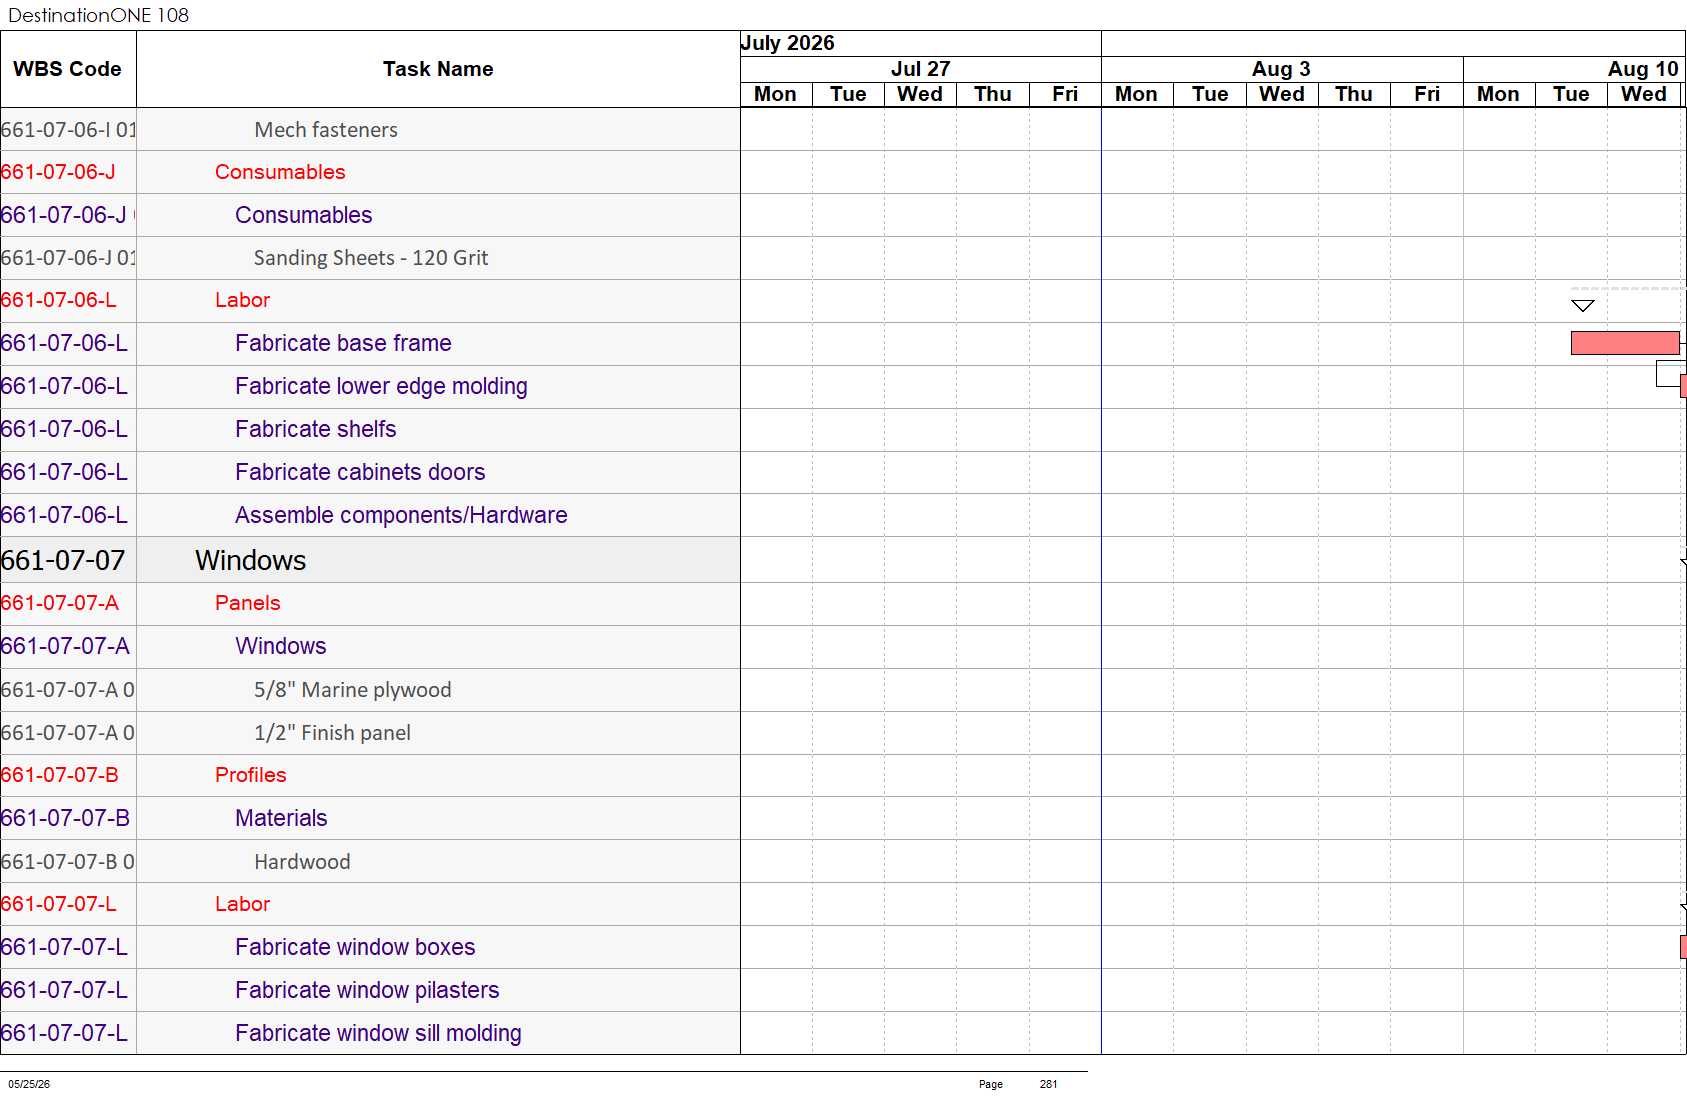Select Mon under the Jul 27 week
The width and height of the screenshot is (1687, 1097).
[775, 94]
